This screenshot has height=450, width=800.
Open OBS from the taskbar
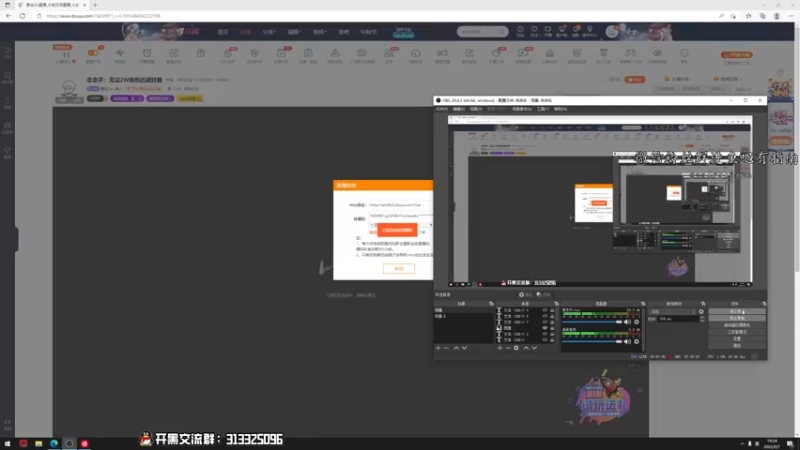pyautogui.click(x=69, y=444)
